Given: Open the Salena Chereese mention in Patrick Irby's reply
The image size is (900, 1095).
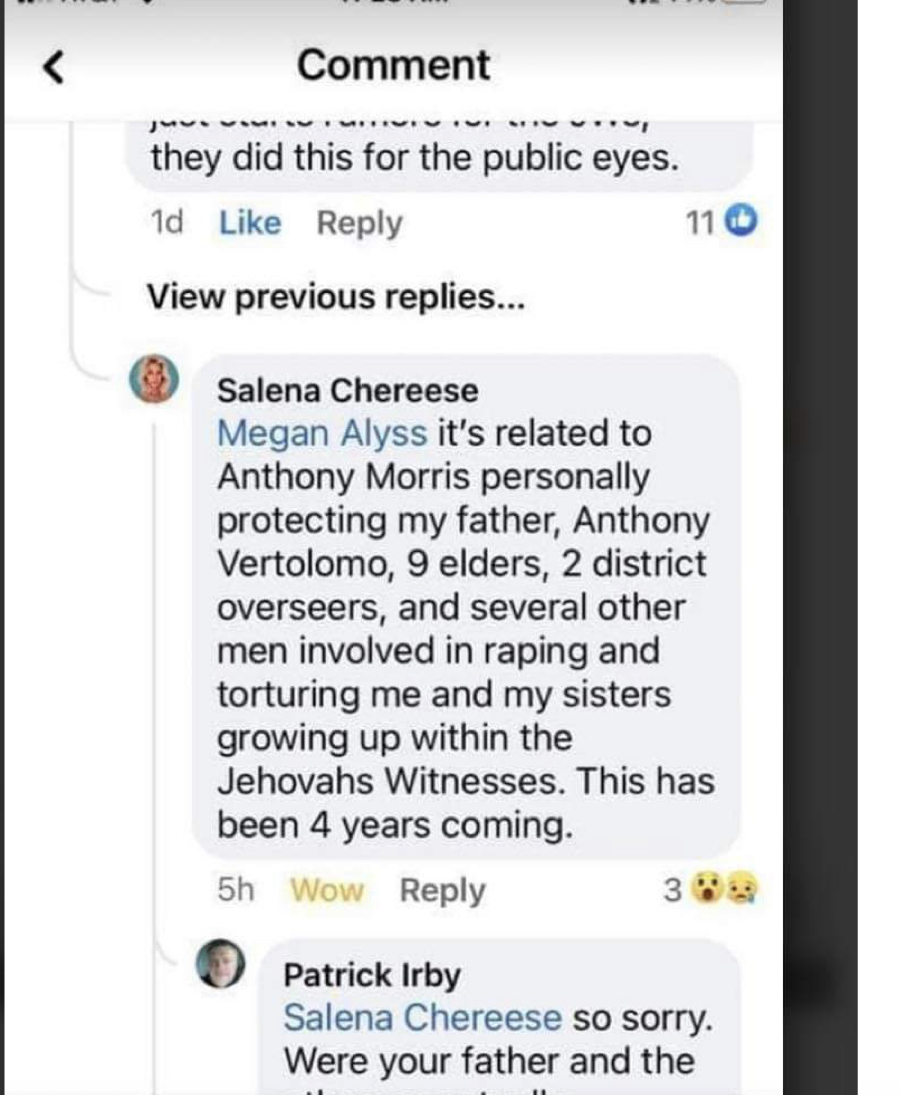Looking at the screenshot, I should pyautogui.click(x=422, y=1017).
